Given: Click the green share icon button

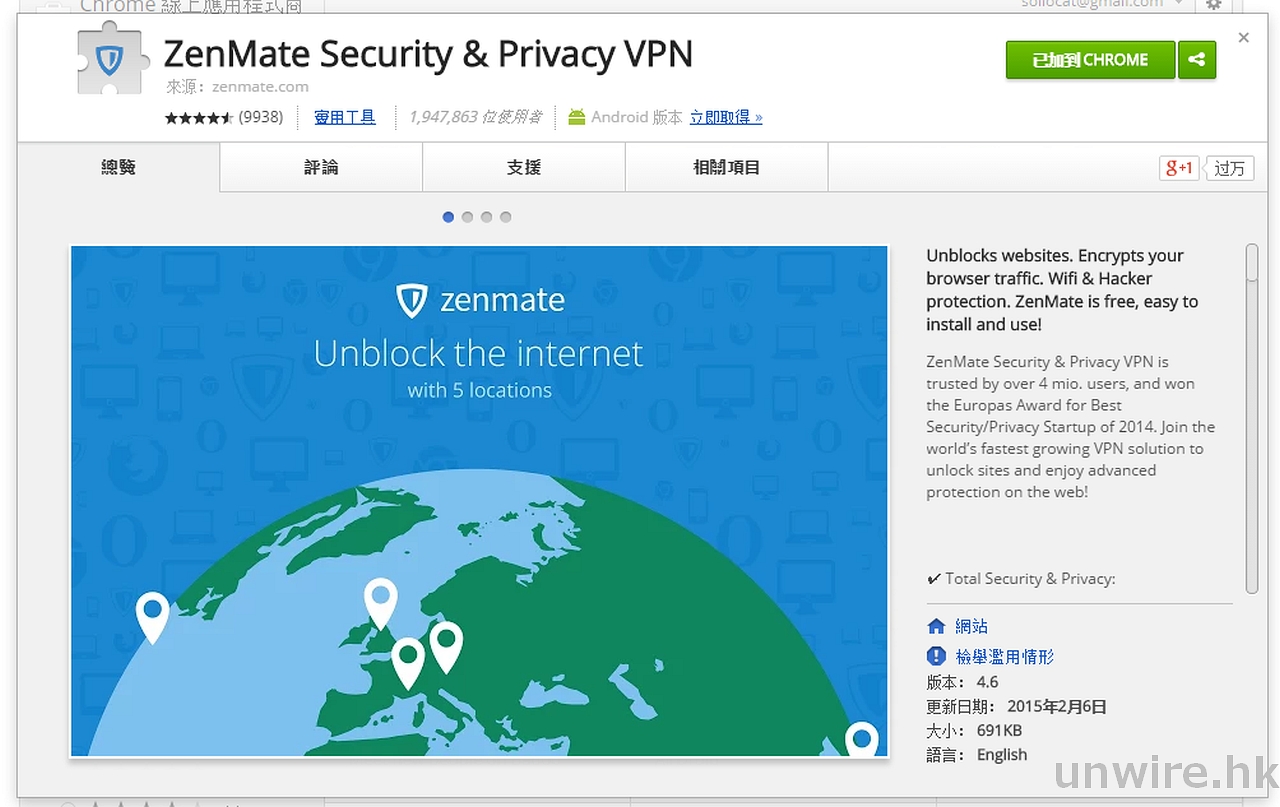Looking at the screenshot, I should 1196,60.
